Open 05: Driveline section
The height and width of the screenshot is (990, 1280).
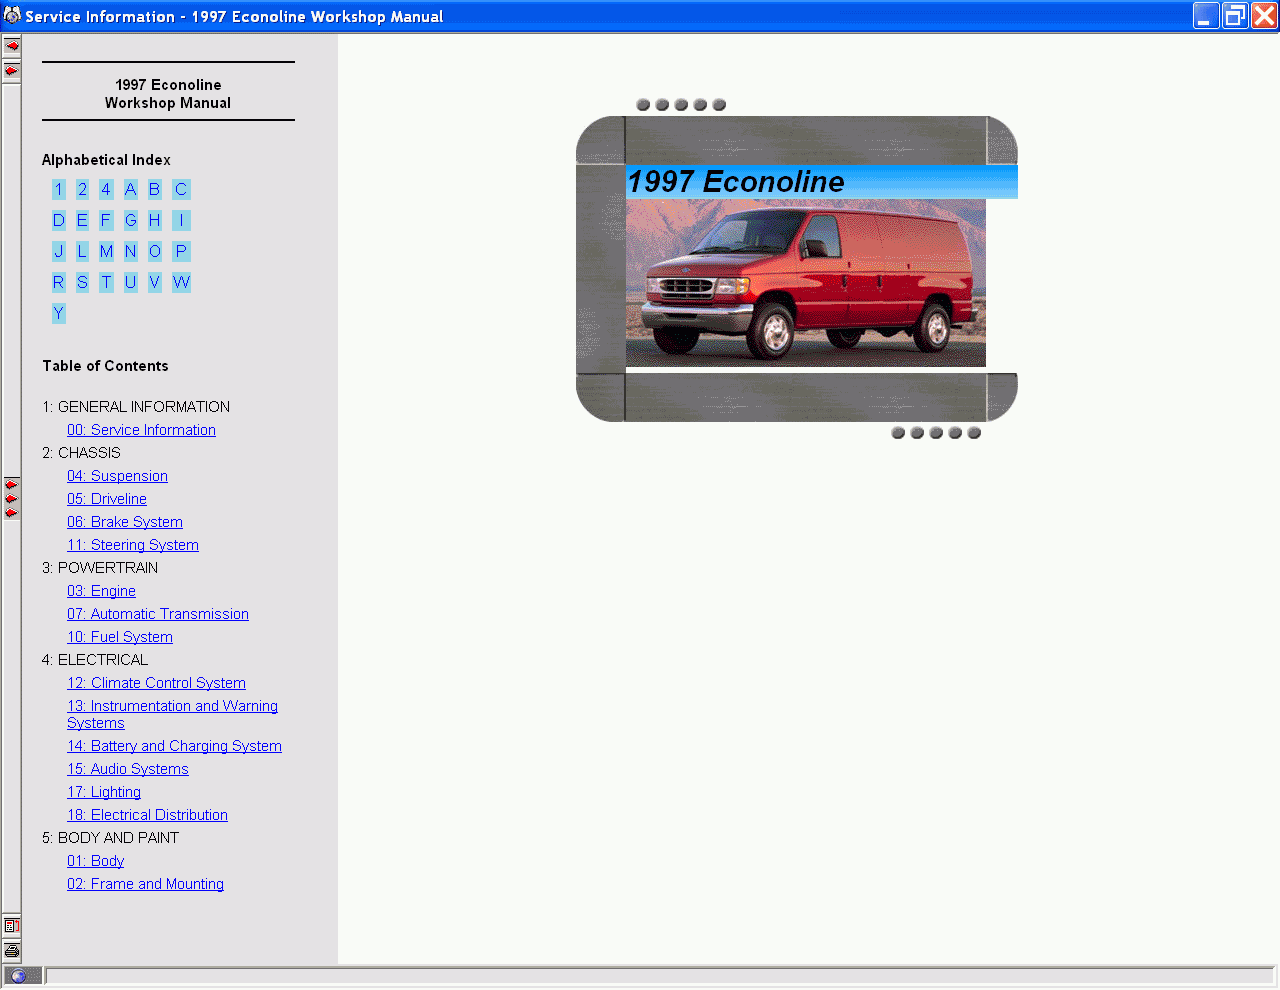click(x=107, y=499)
